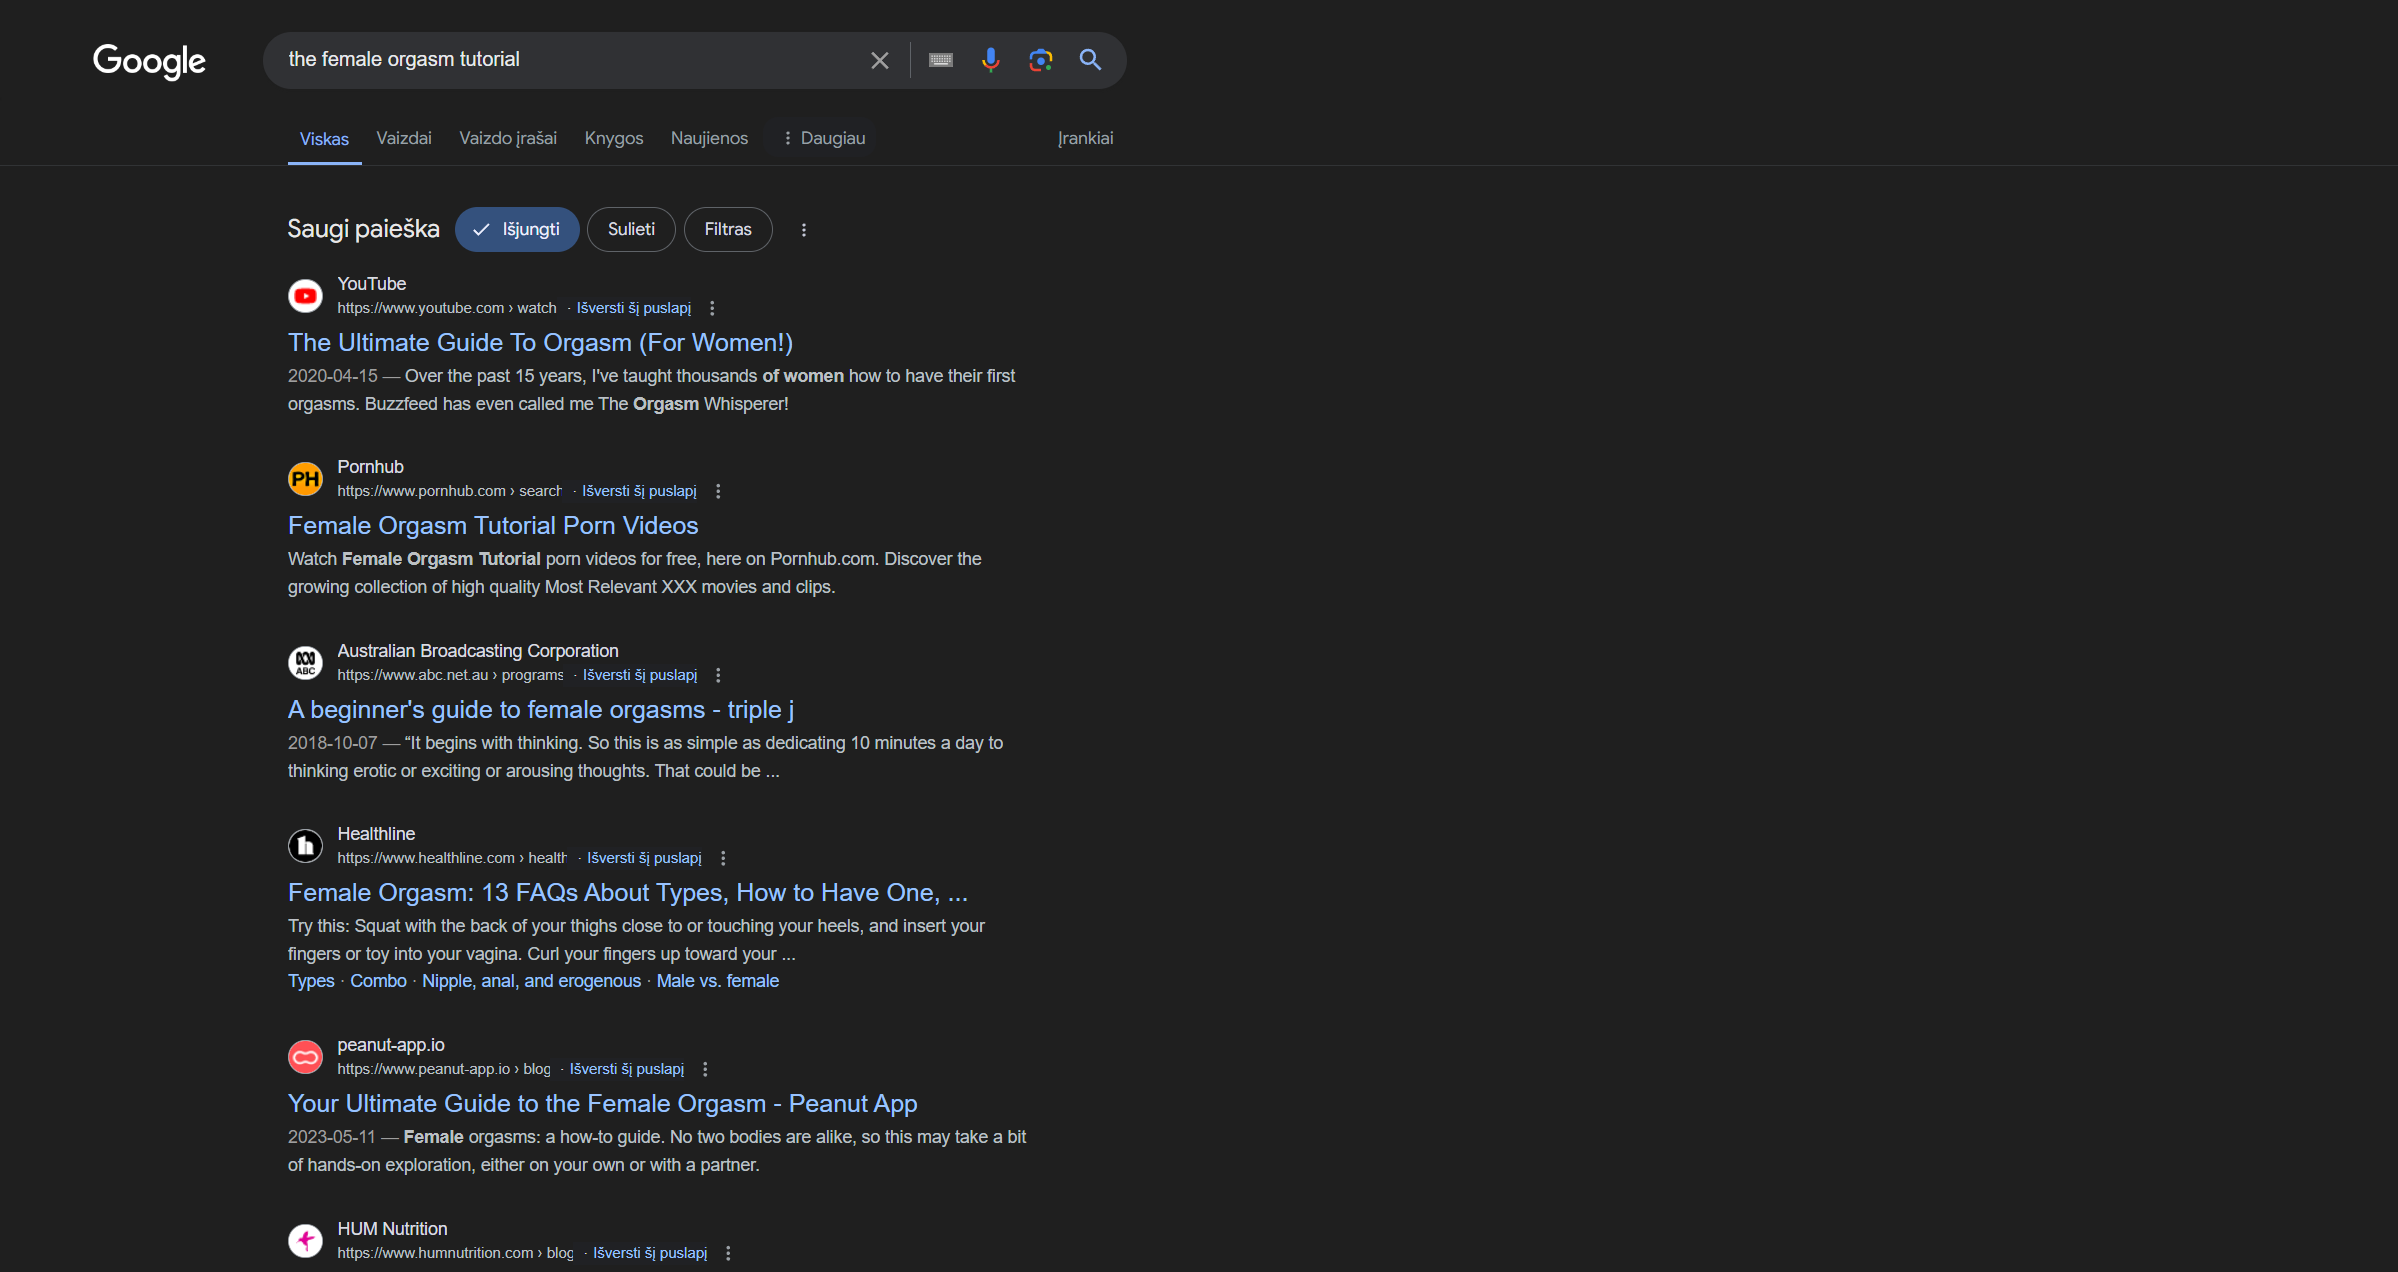2398x1272 pixels.
Task: Open the on-screen keyboard input tool
Action: coord(940,60)
